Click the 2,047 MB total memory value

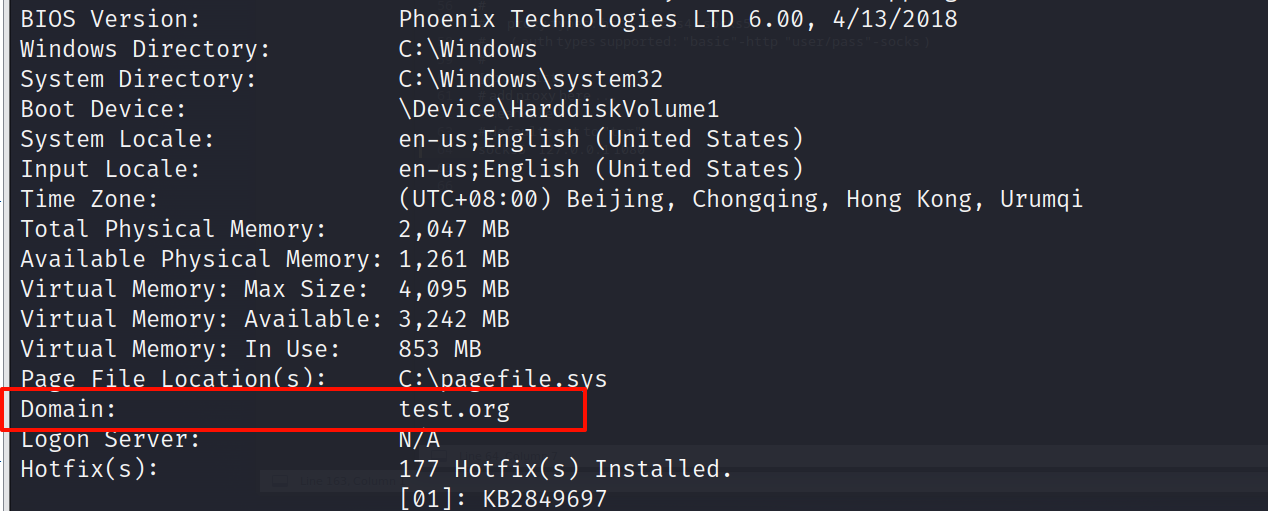(454, 229)
